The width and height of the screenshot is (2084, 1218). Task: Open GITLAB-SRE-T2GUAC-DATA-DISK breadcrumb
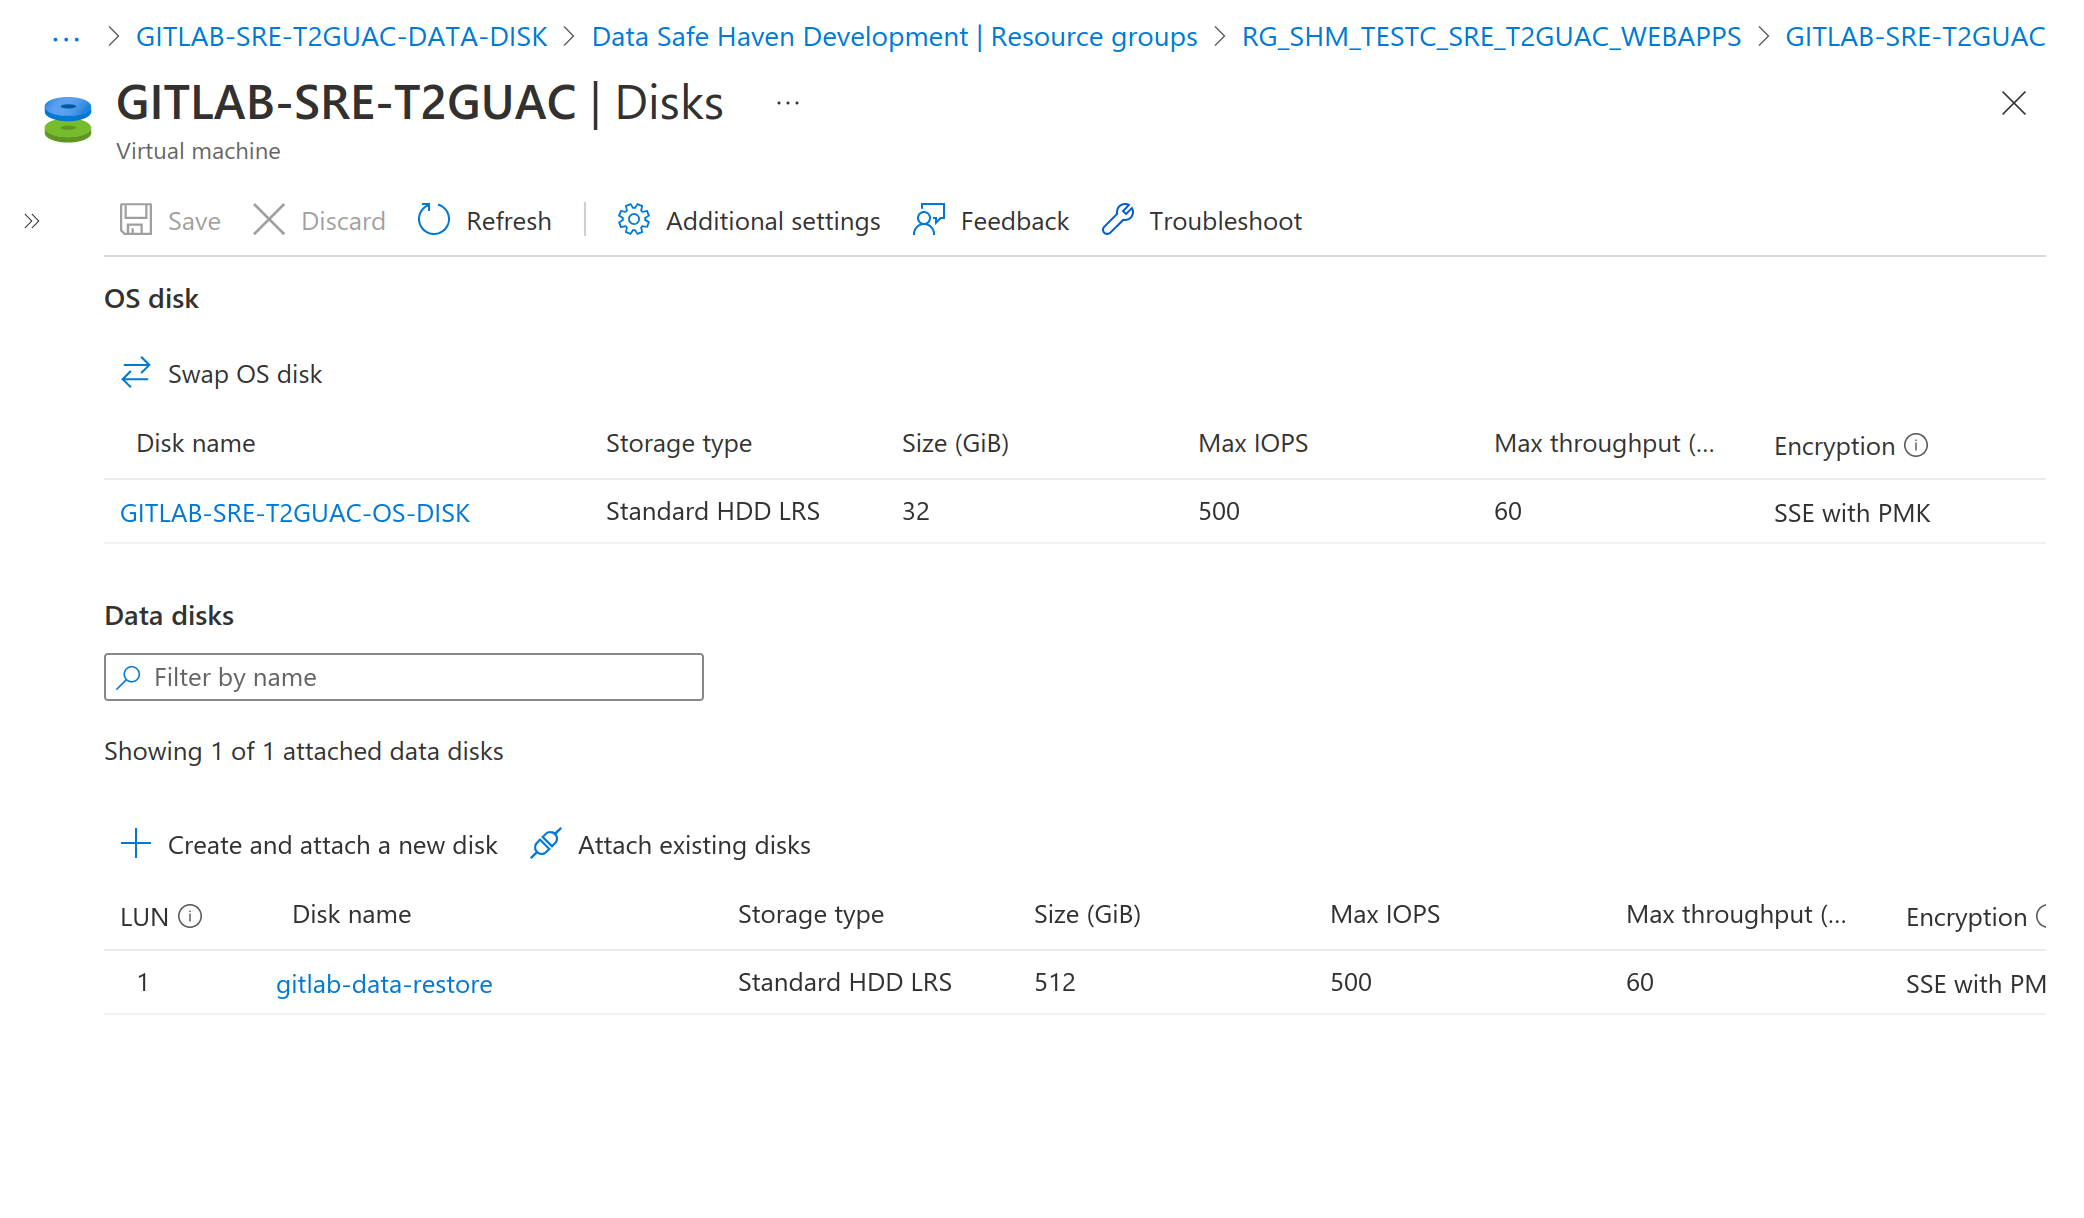342,37
